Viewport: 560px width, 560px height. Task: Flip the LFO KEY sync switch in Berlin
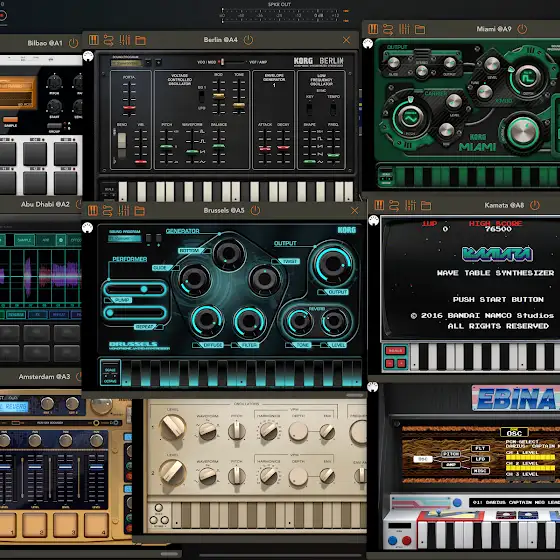(309, 109)
